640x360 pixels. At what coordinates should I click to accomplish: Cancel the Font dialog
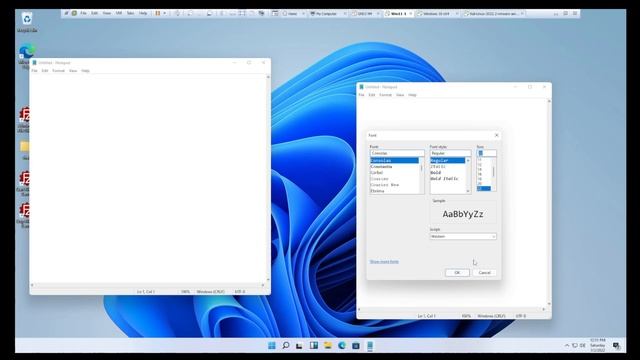(x=484, y=272)
